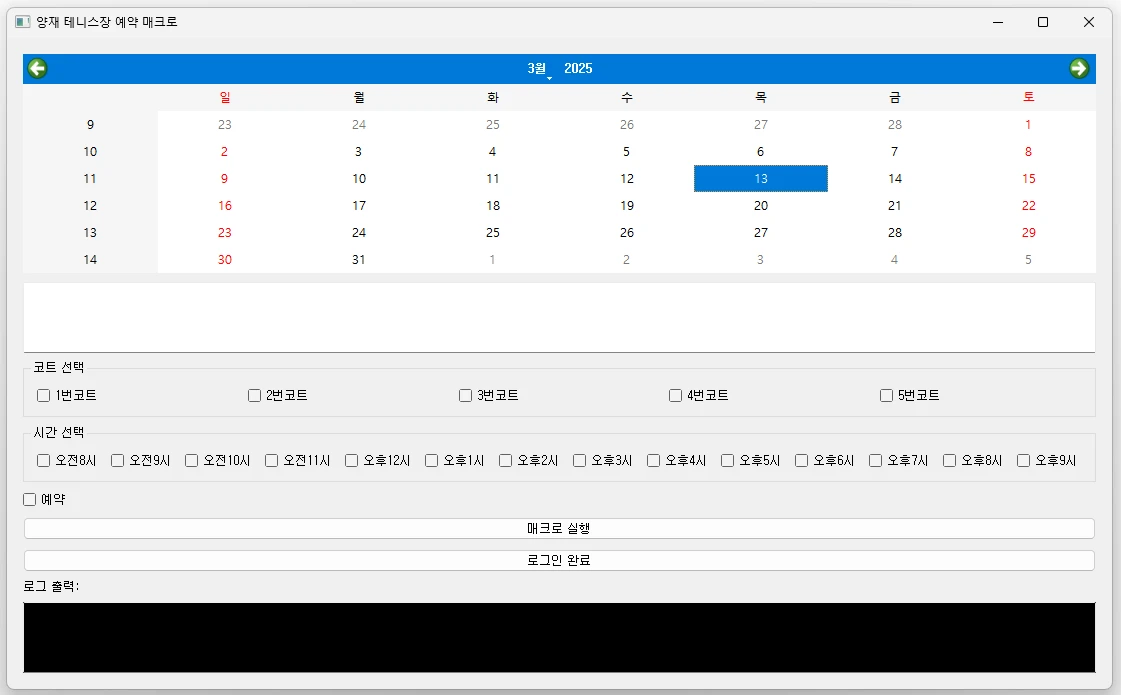
Task: Select the 오후12시 time slot
Action: click(351, 460)
